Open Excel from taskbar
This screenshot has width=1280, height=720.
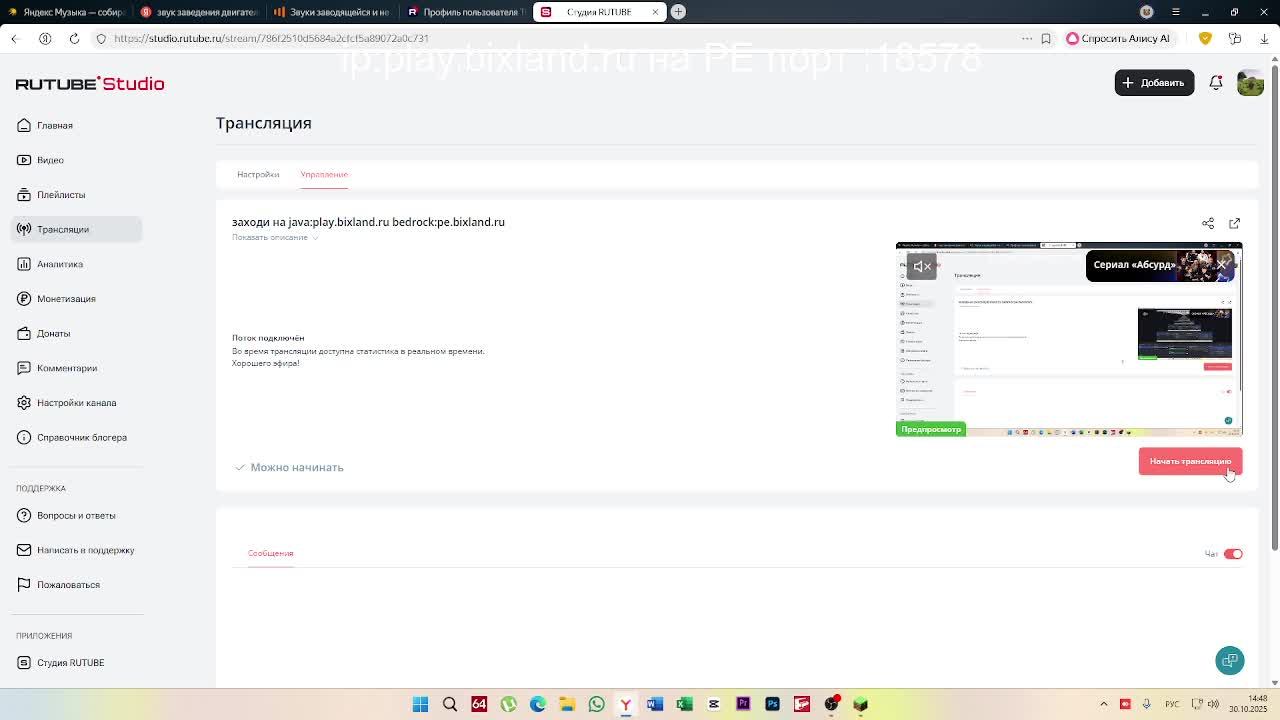684,704
